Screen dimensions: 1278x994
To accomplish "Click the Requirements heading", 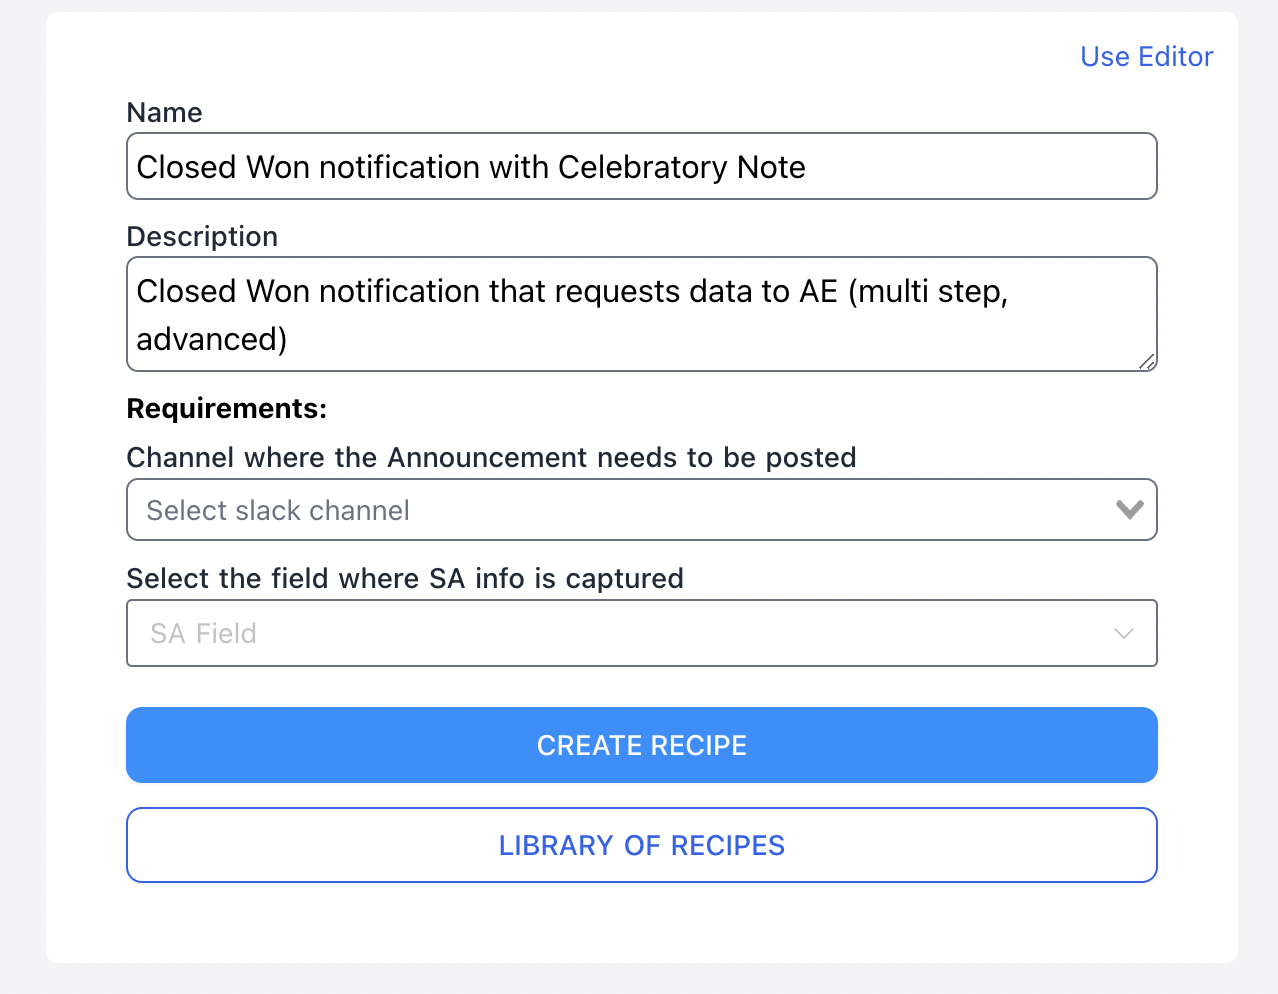I will (x=227, y=408).
